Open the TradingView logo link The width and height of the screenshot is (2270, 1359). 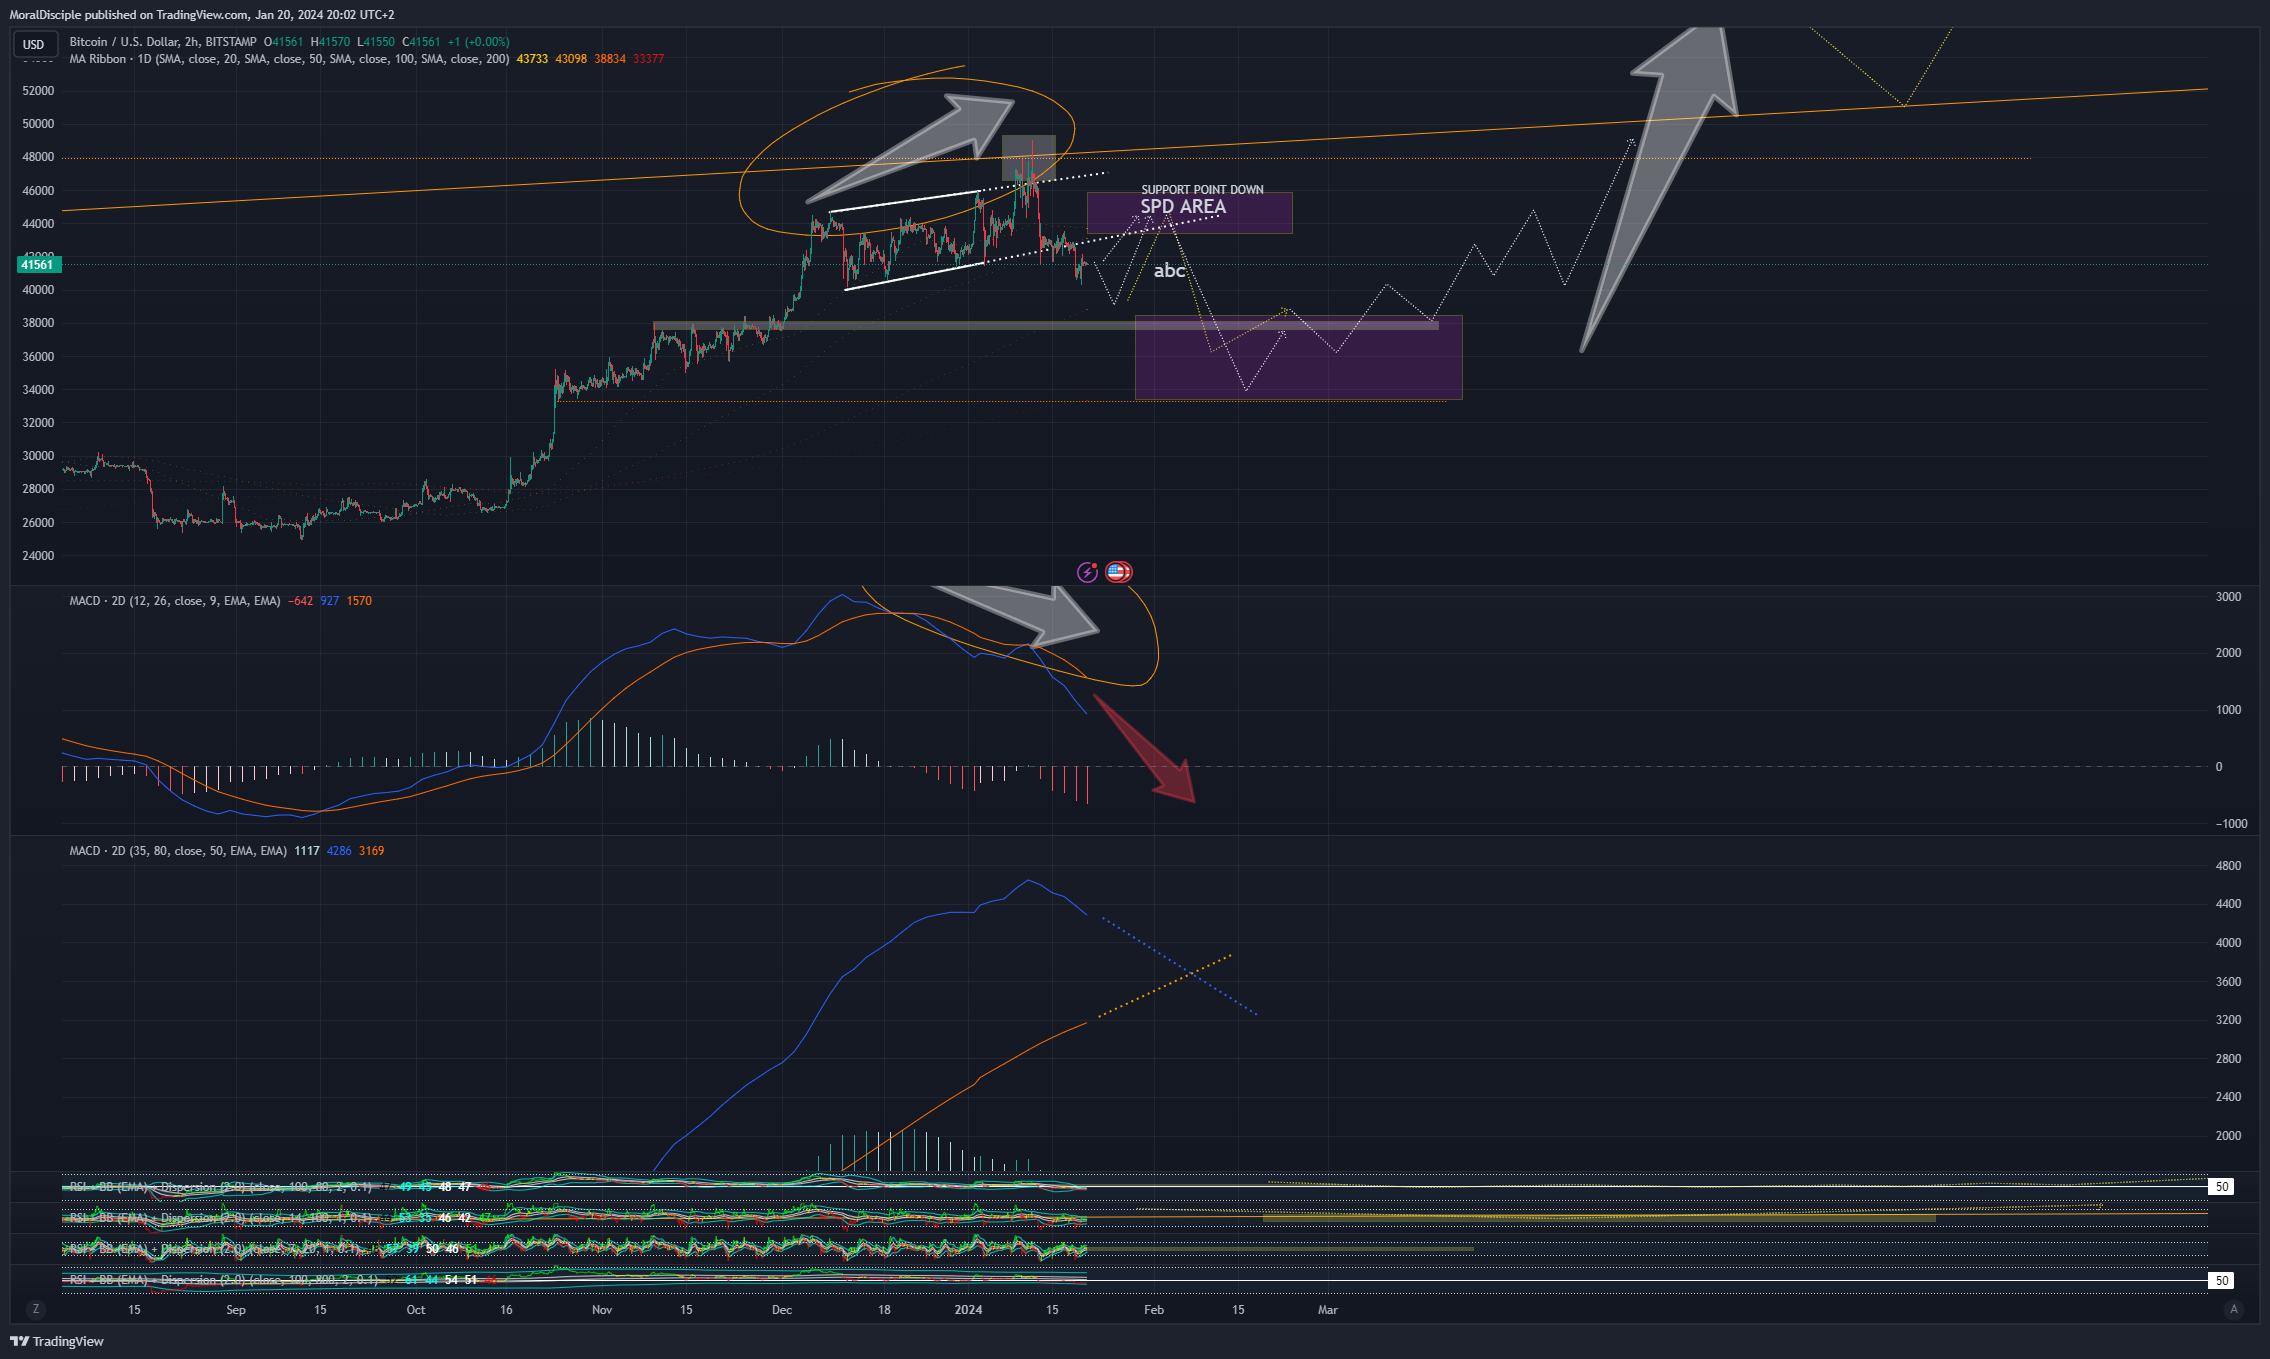[57, 1341]
